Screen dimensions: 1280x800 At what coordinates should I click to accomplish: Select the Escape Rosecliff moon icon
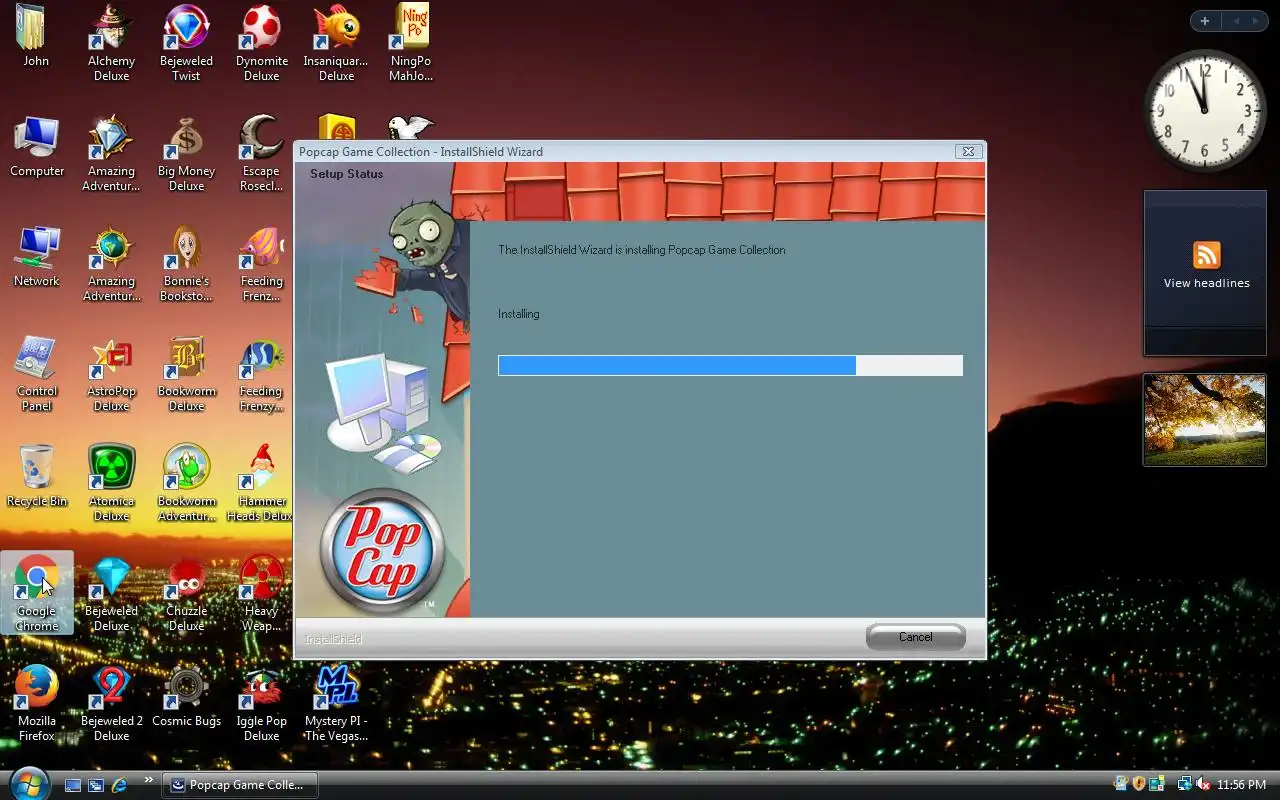tap(261, 153)
